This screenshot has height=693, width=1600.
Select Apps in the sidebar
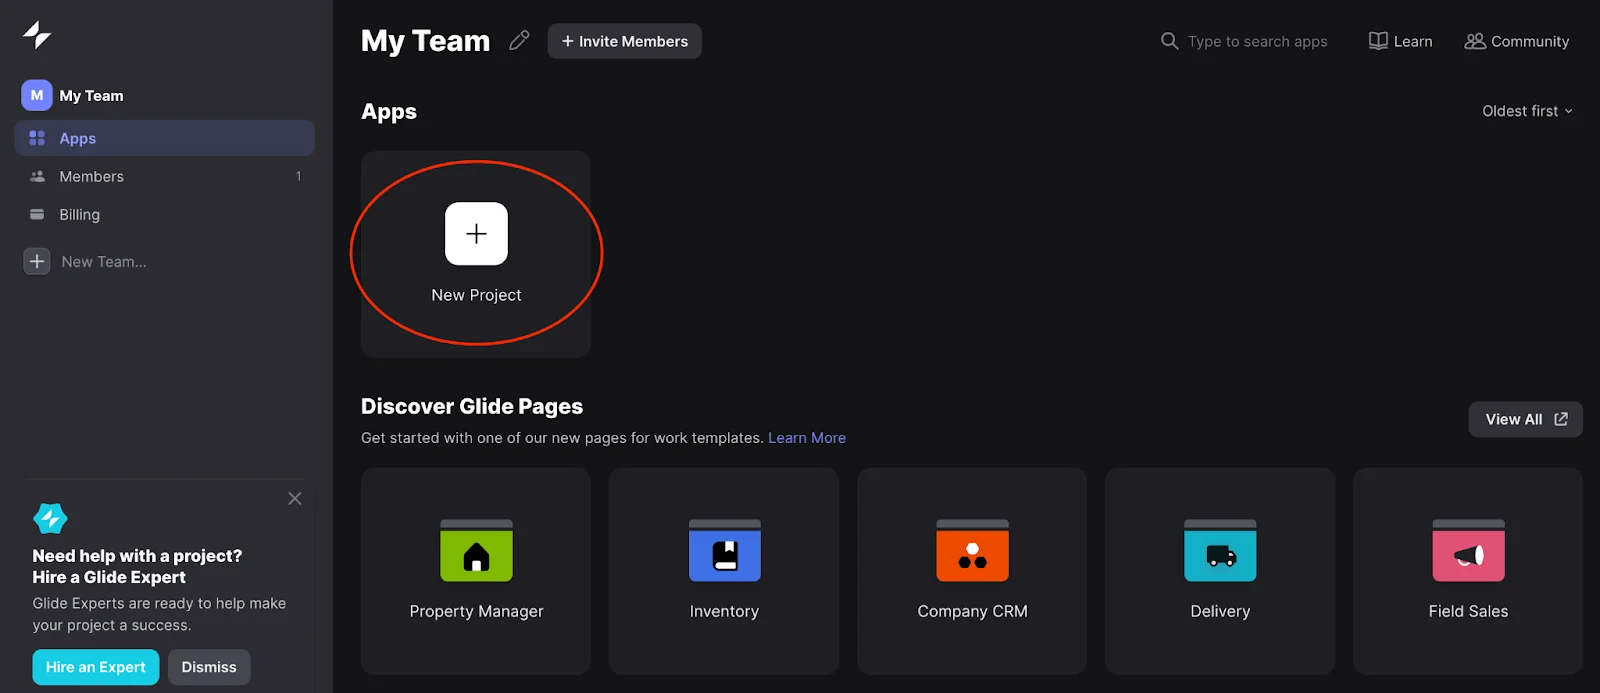[x=165, y=138]
